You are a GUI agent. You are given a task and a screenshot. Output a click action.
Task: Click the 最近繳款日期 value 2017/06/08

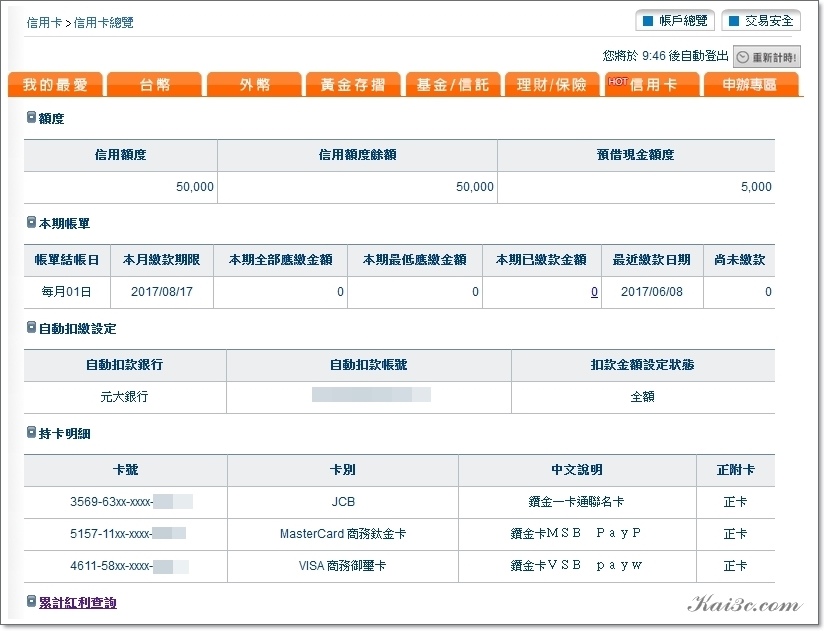click(652, 292)
